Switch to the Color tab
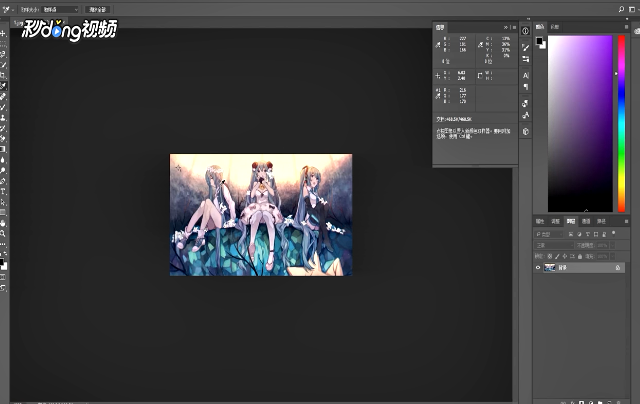This screenshot has height=404, width=640. point(540,27)
